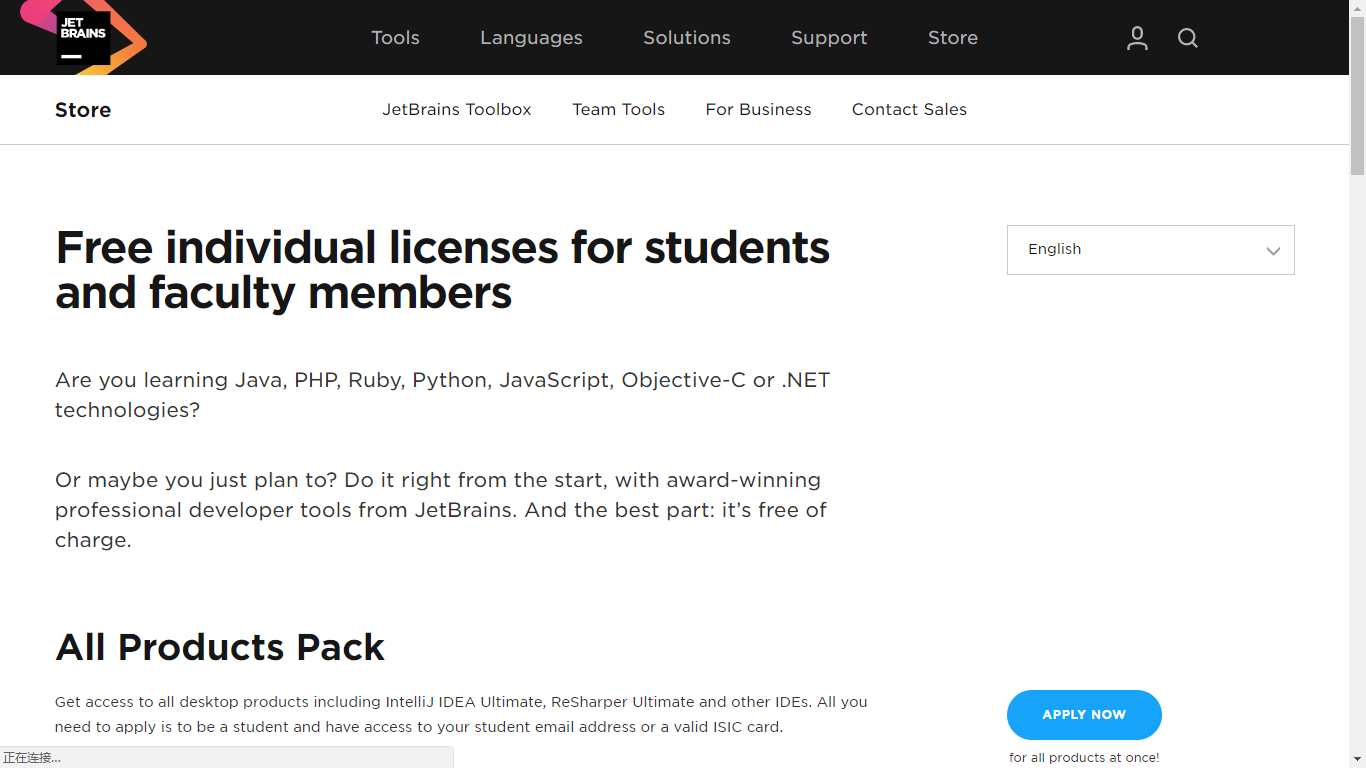Open the Tools menu
Viewport: 1366px width, 768px height.
click(395, 38)
